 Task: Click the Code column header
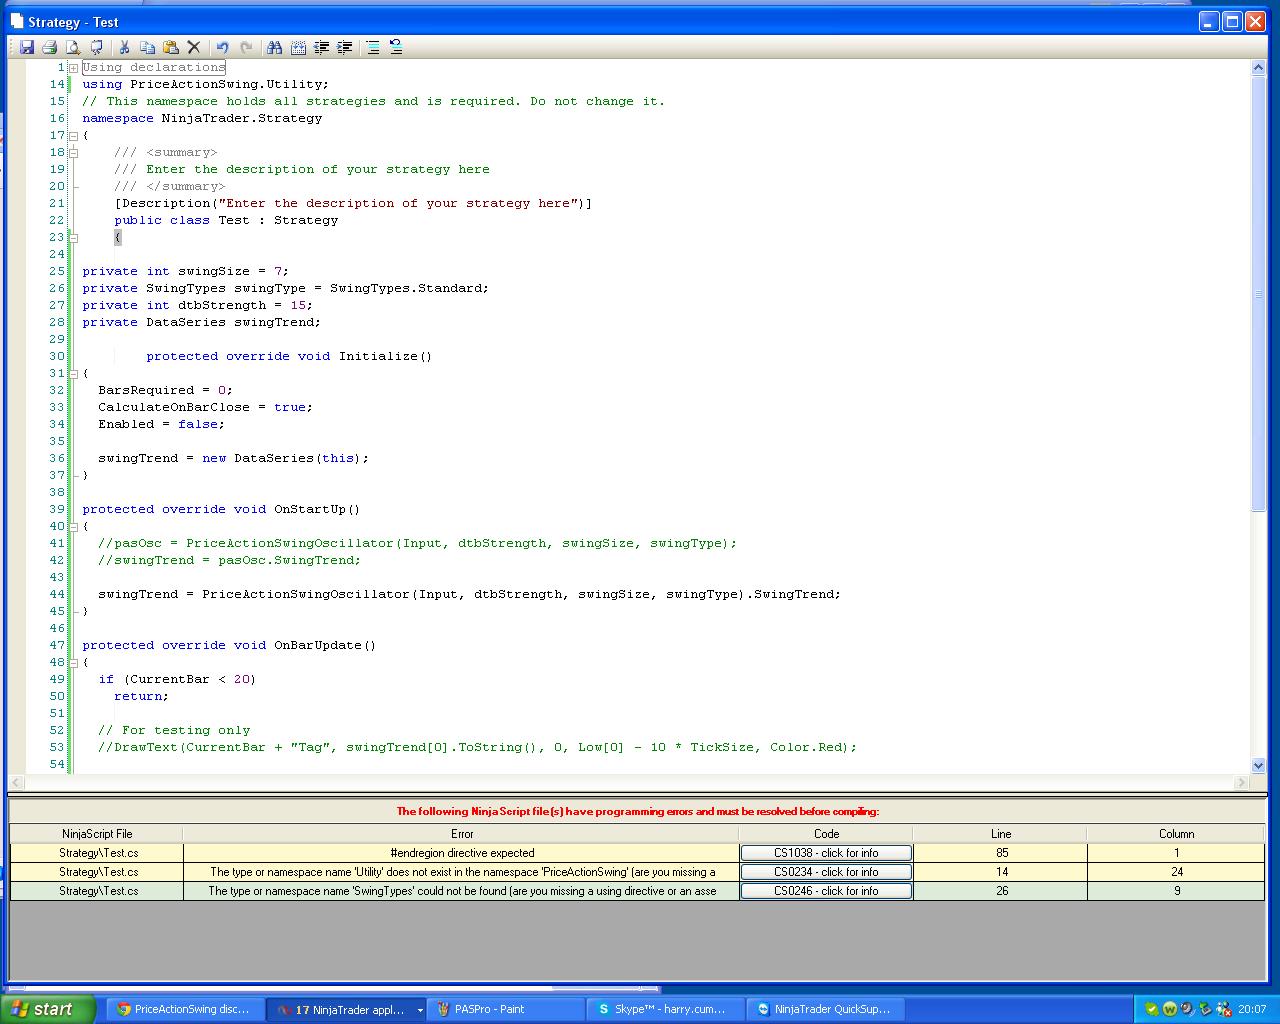pyautogui.click(x=826, y=834)
